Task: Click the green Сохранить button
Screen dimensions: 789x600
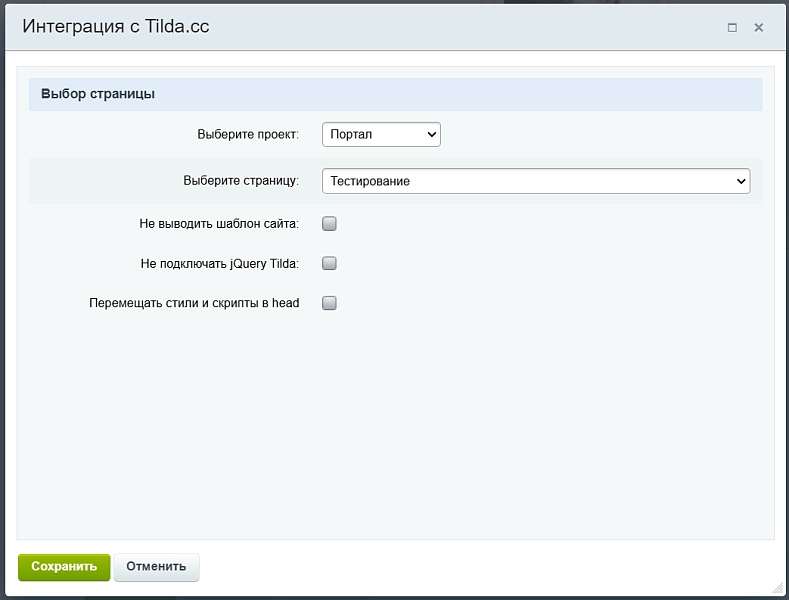Action: tap(64, 567)
